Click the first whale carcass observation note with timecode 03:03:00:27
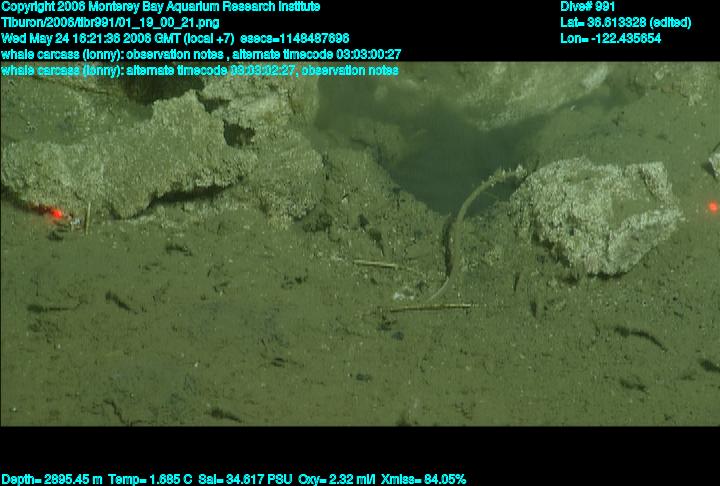The height and width of the screenshot is (486, 720). pos(201,54)
